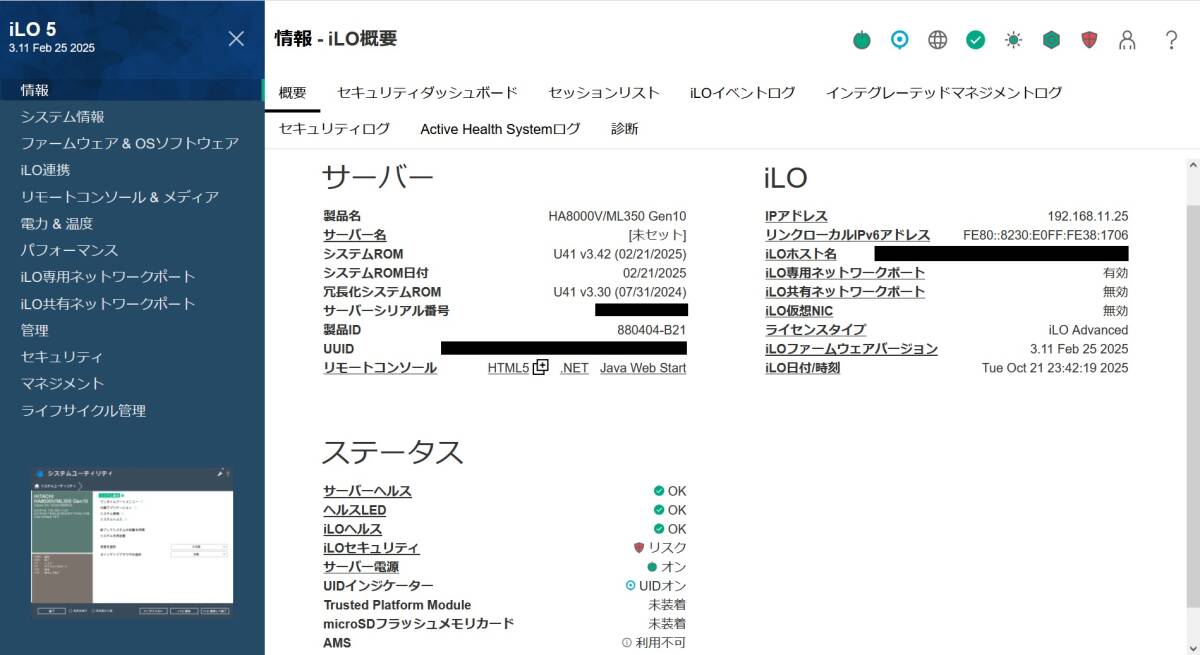
Task: Click the リンクローカルIPv6アドレス link
Action: click(x=847, y=235)
